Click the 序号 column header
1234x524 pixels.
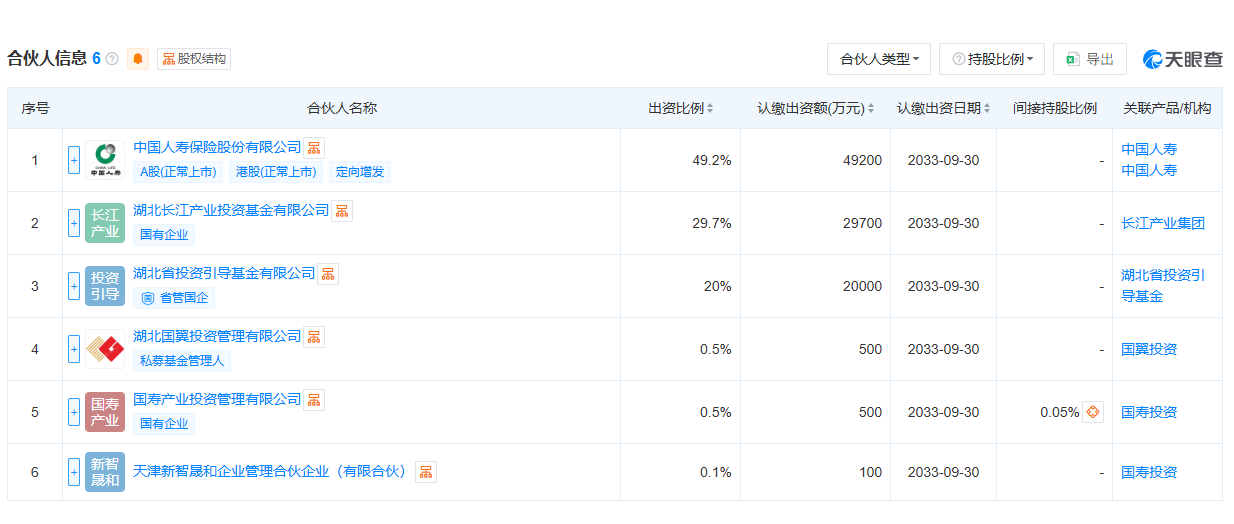[x=35, y=108]
